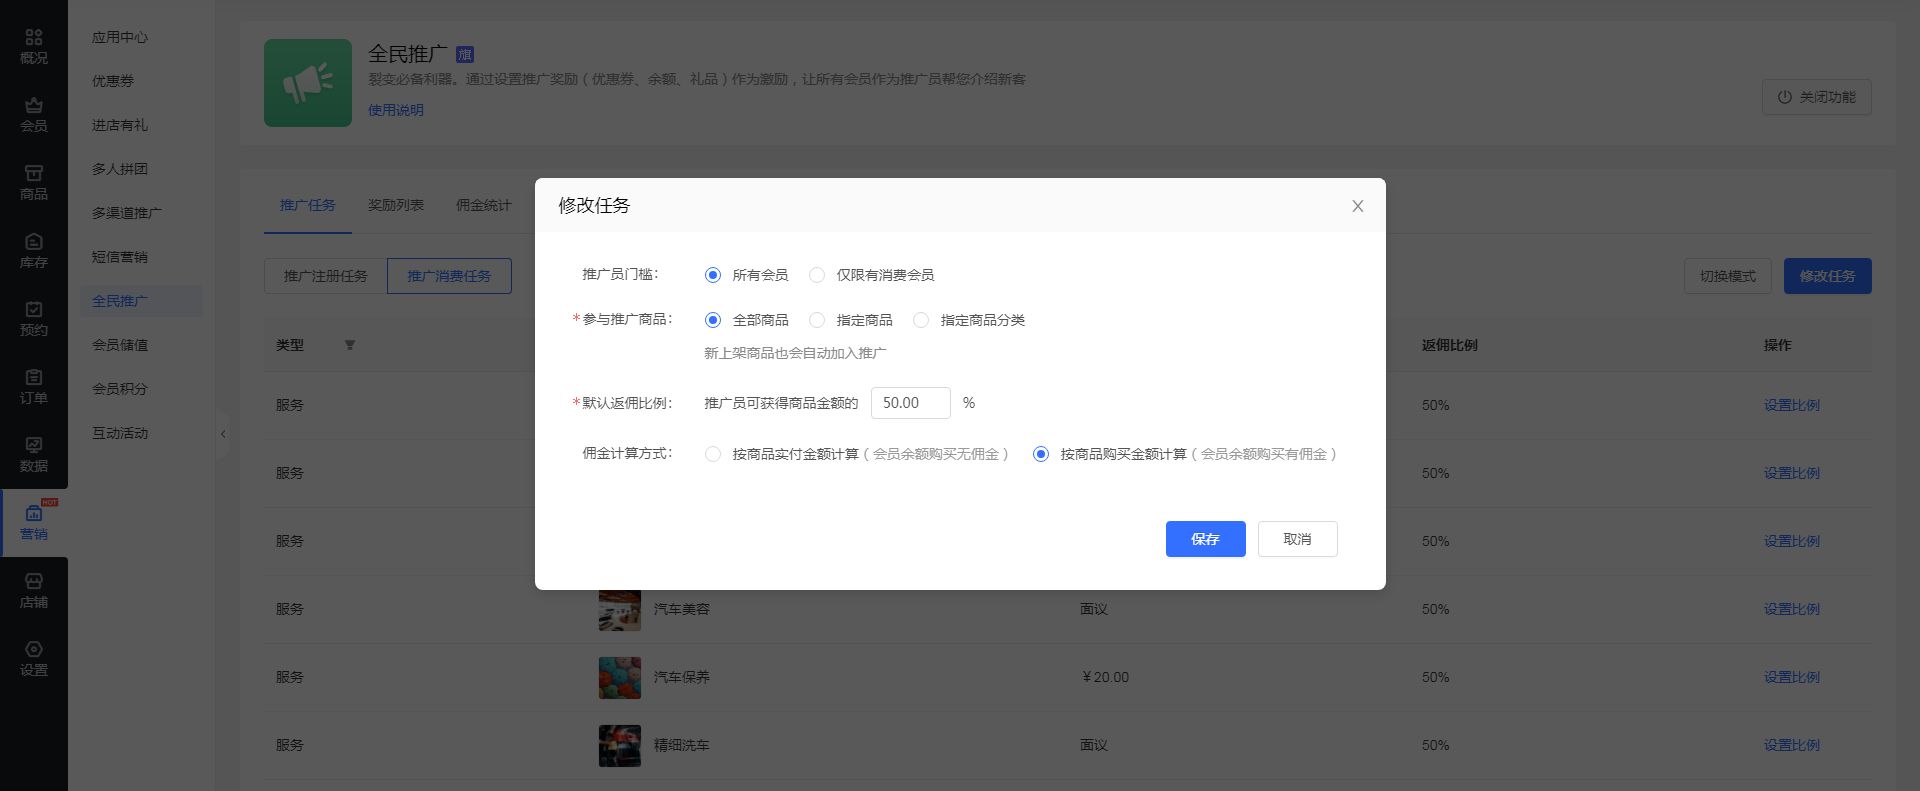Viewport: 1920px width, 791px height.
Task: Click the 关闭功能 button
Action: [1817, 97]
